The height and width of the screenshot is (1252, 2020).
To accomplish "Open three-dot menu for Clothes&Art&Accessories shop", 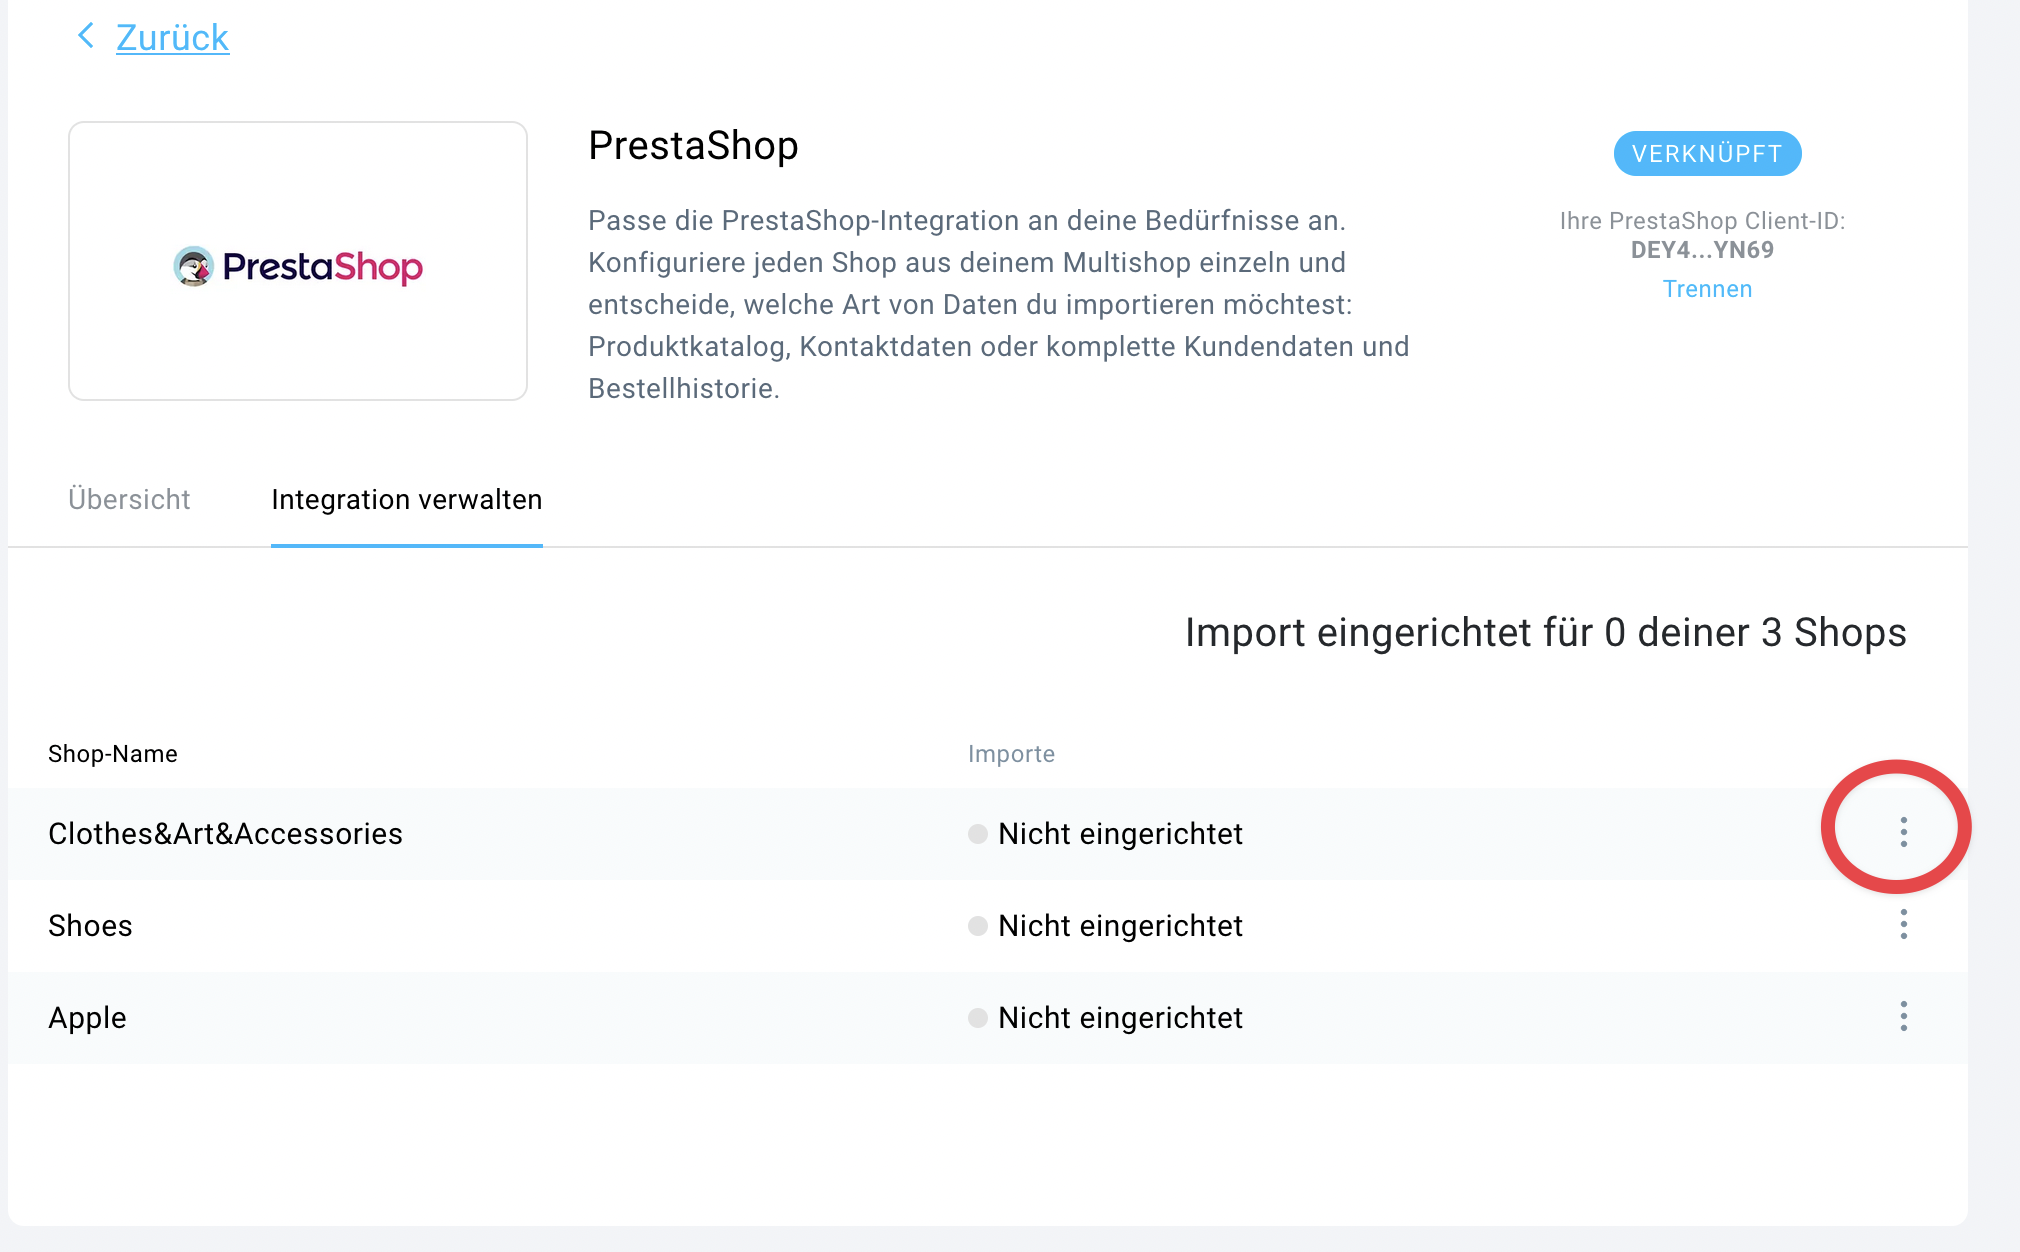I will 1903,832.
